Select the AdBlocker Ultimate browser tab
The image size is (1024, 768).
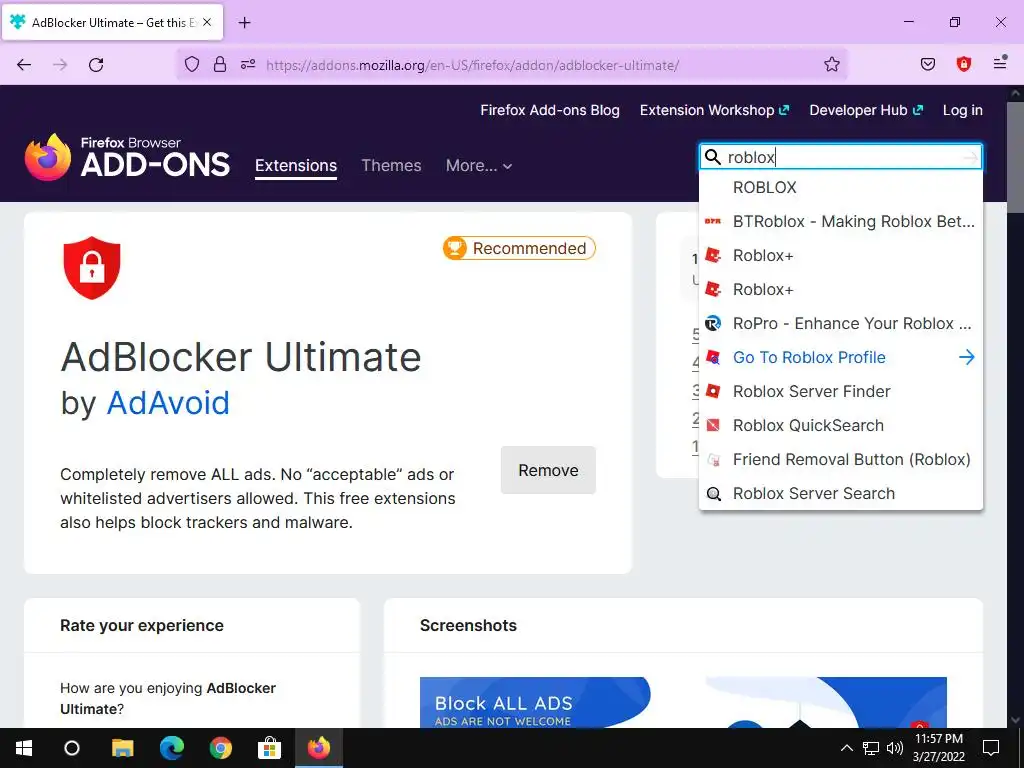(112, 23)
